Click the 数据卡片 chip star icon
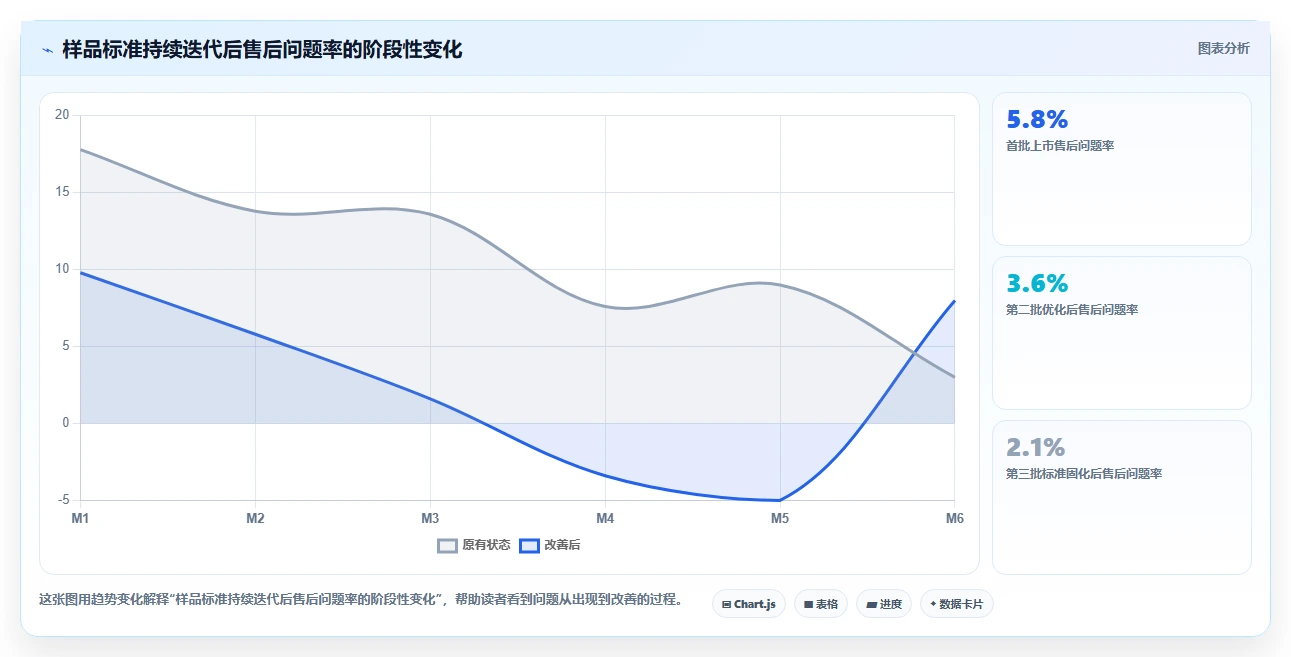 tap(933, 604)
